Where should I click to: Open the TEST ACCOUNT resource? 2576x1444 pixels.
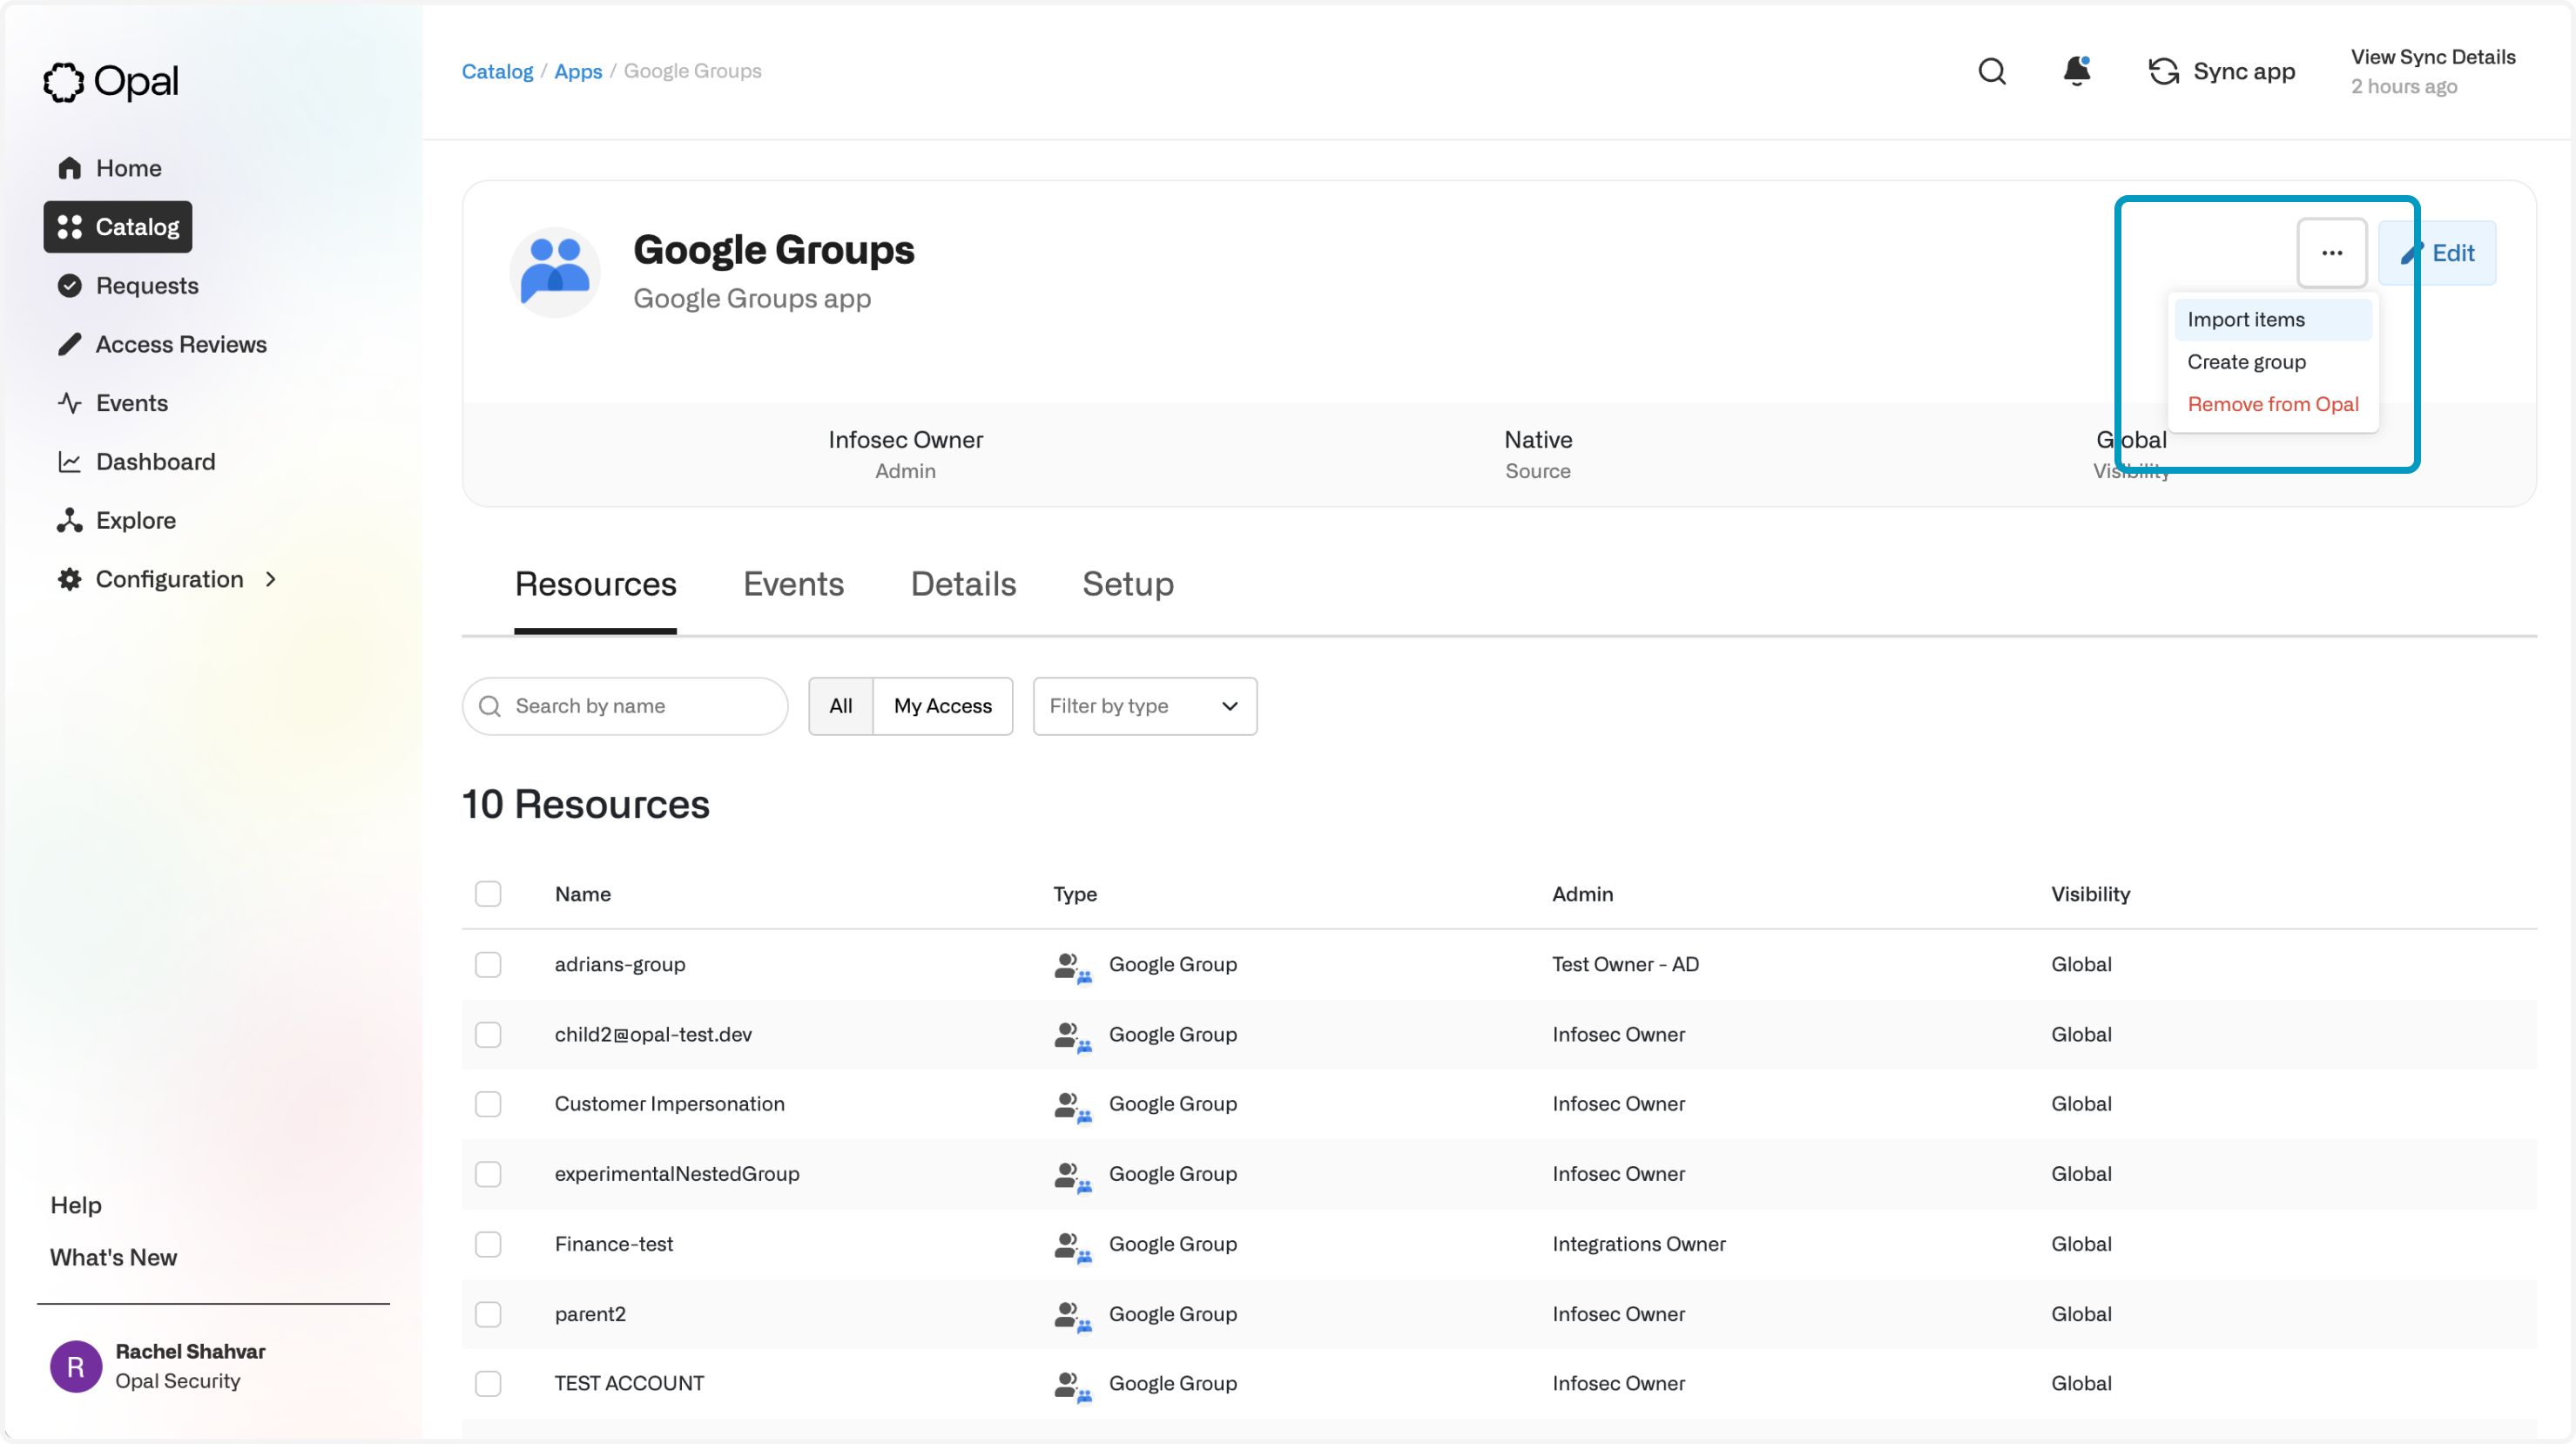point(629,1384)
